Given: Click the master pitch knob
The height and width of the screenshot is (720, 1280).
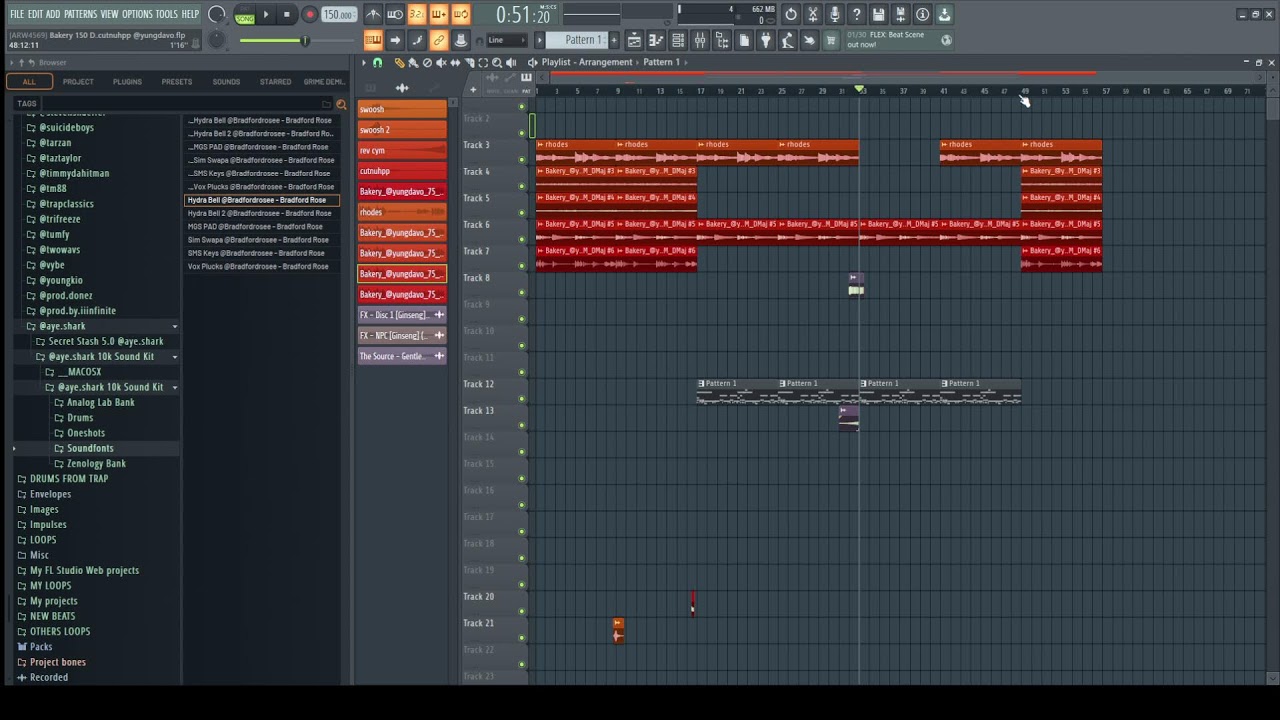Looking at the screenshot, I should pyautogui.click(x=217, y=40).
